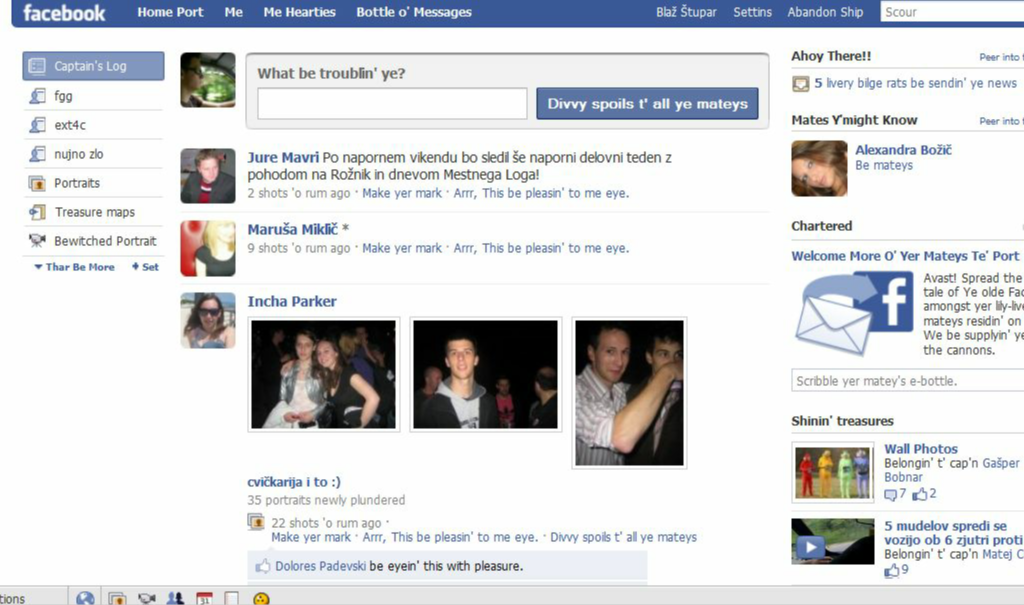Click Make yer mark under Jure Mavri's post
This screenshot has height=605, width=1024.
click(x=402, y=193)
